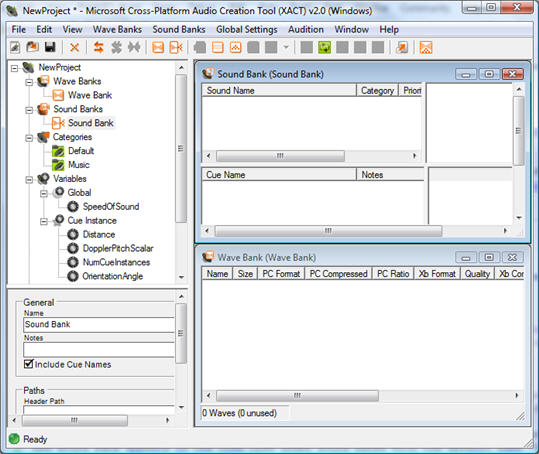
Task: Click the orange arrow export toolbar icon
Action: point(402,47)
